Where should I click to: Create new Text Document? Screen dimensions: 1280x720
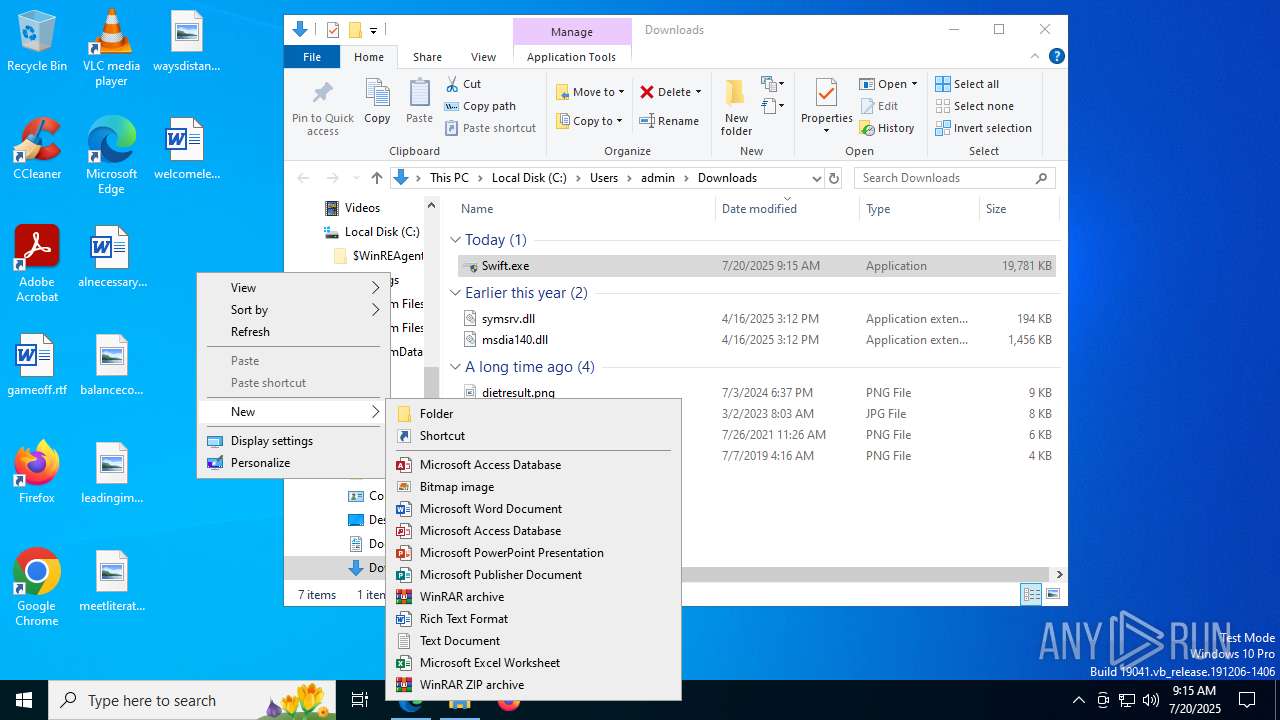533,641
